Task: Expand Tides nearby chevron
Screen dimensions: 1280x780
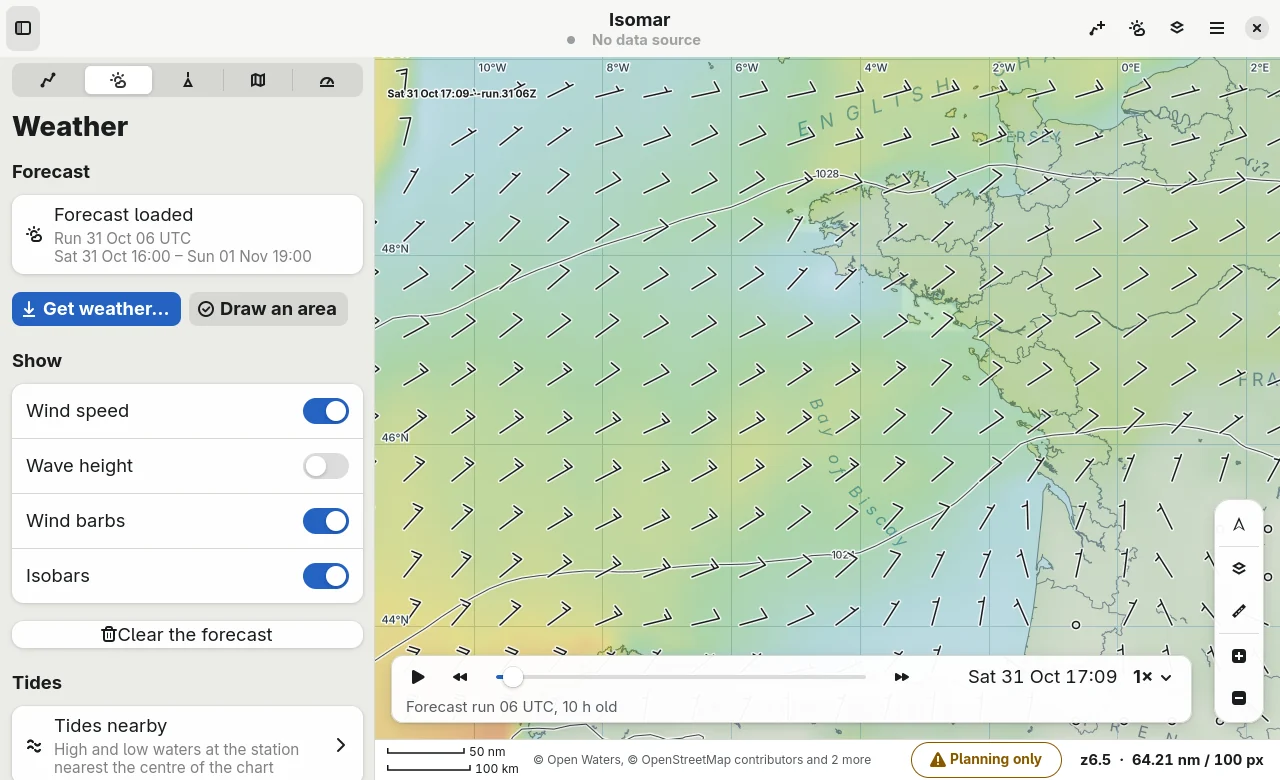Action: [x=340, y=745]
